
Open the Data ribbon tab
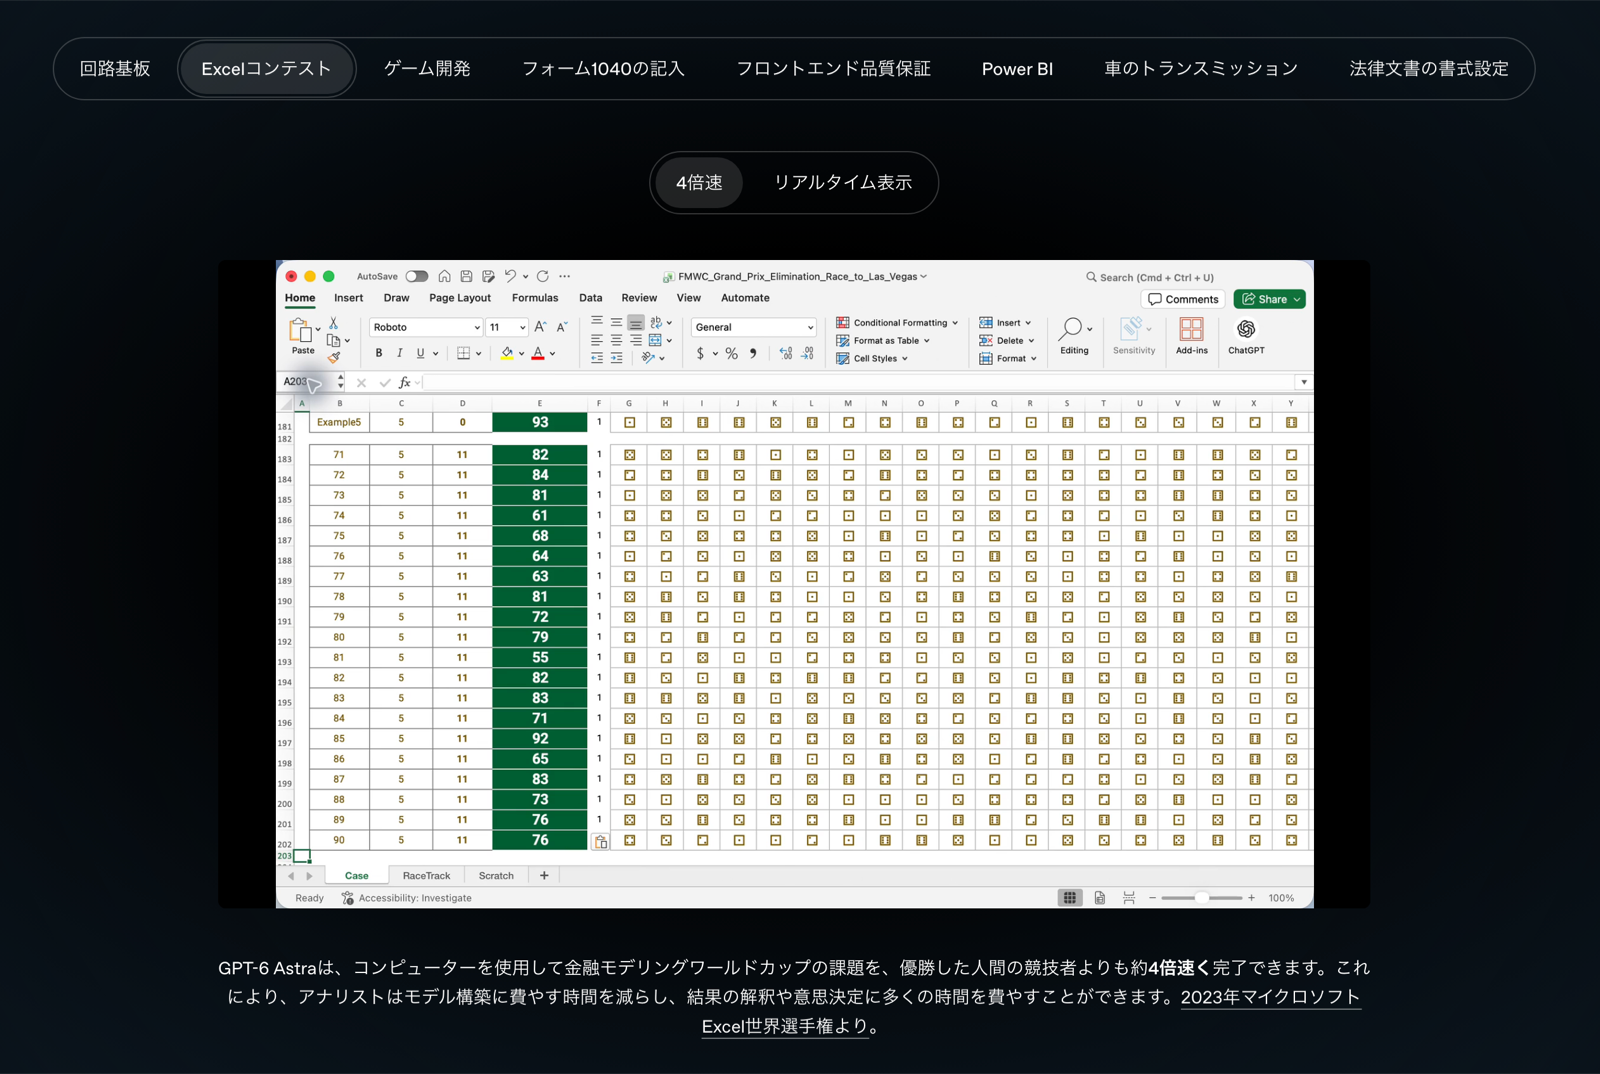click(x=591, y=298)
